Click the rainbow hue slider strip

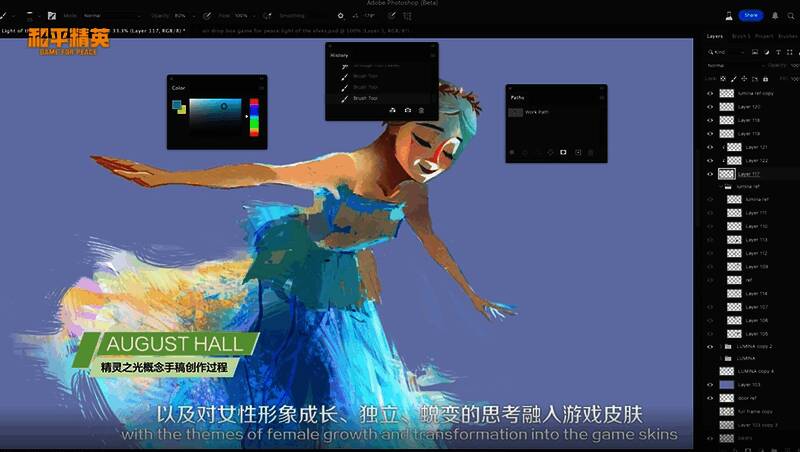[254, 117]
